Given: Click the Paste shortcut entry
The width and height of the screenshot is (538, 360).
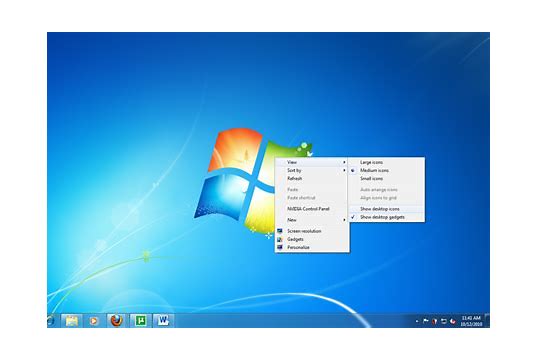Looking at the screenshot, I should (x=312, y=198).
